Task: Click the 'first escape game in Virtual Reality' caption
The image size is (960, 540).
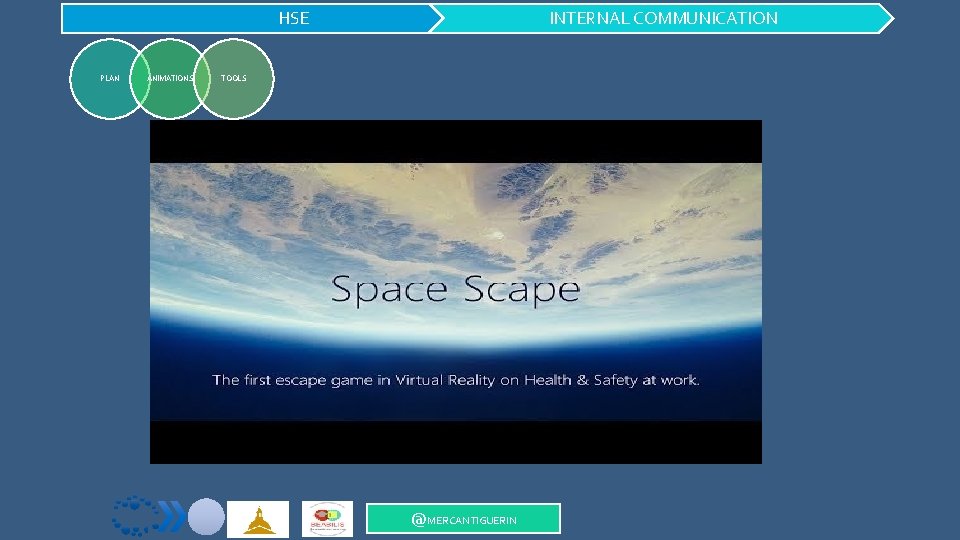Action: click(456, 380)
